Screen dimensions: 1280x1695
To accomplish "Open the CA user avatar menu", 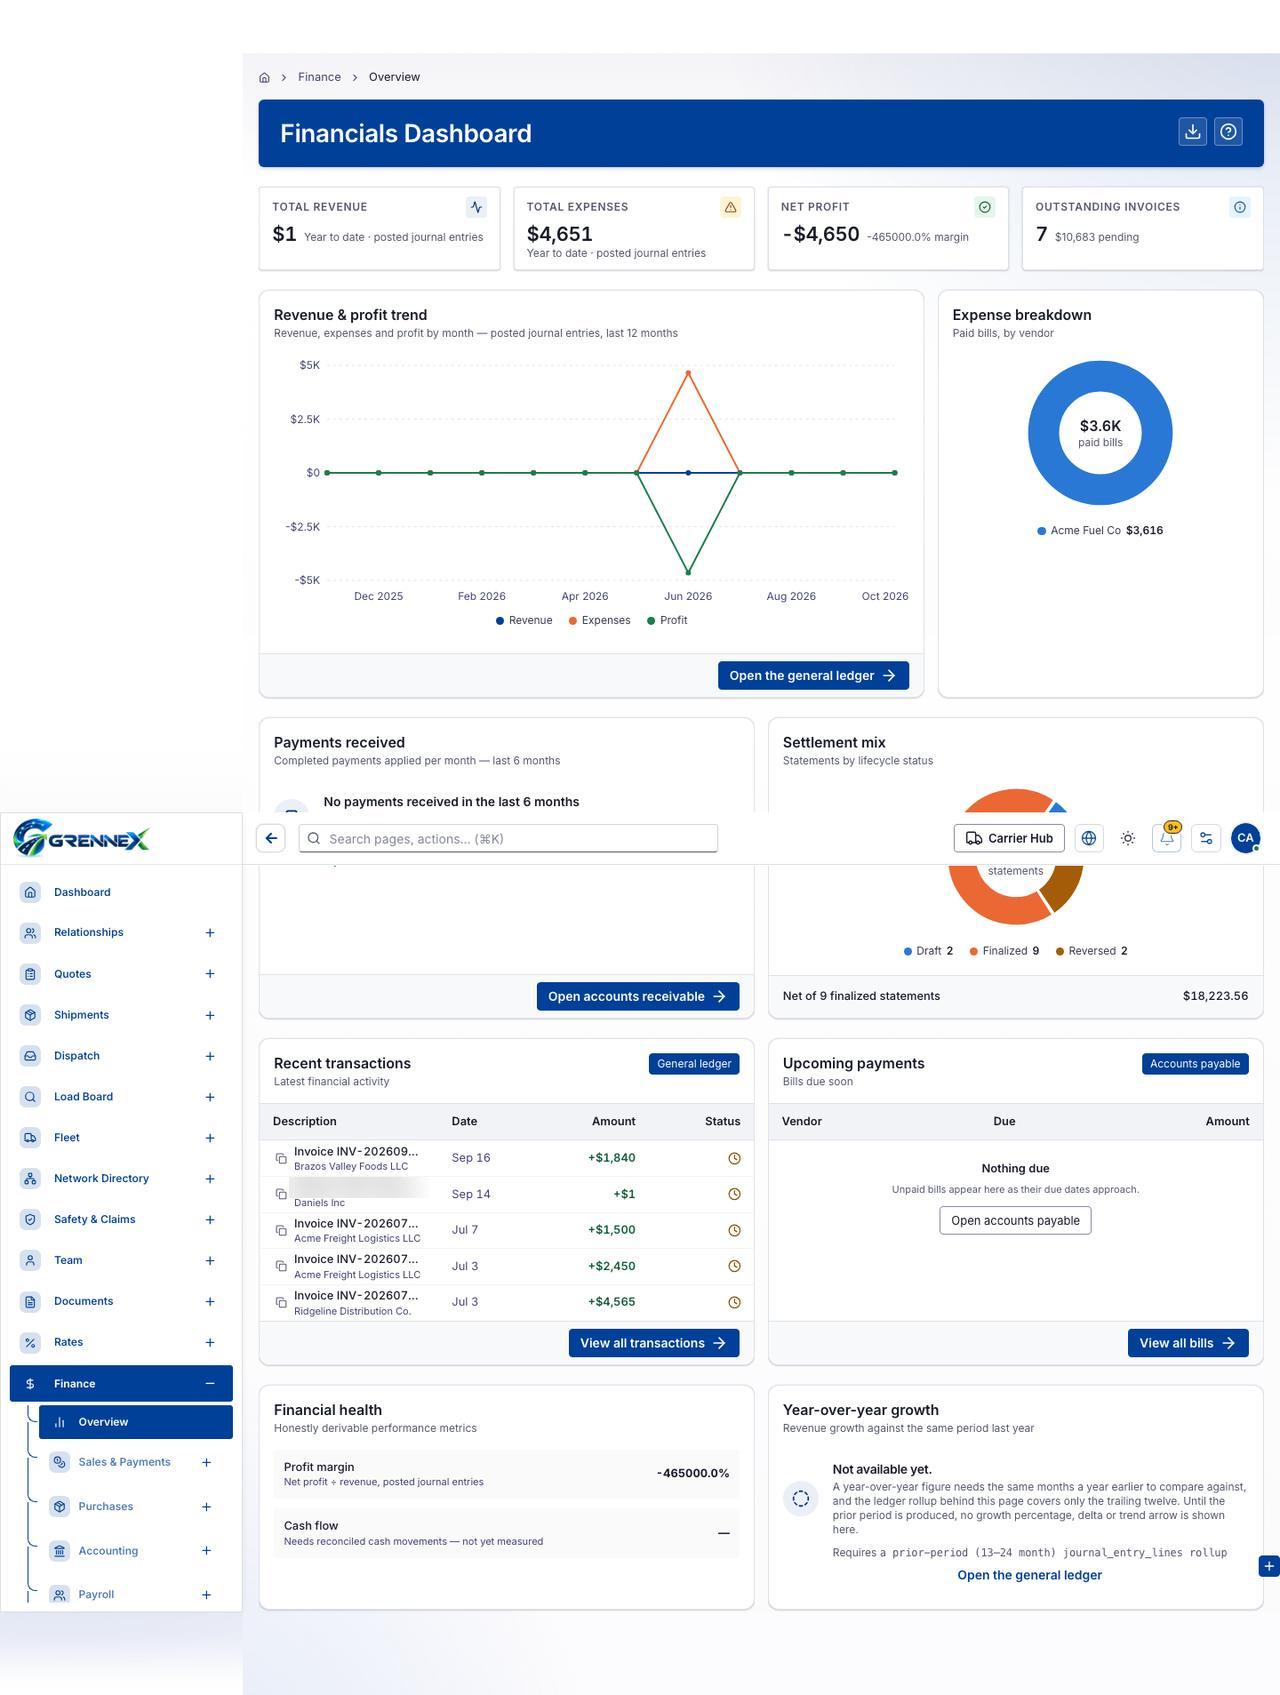I will click(1245, 838).
